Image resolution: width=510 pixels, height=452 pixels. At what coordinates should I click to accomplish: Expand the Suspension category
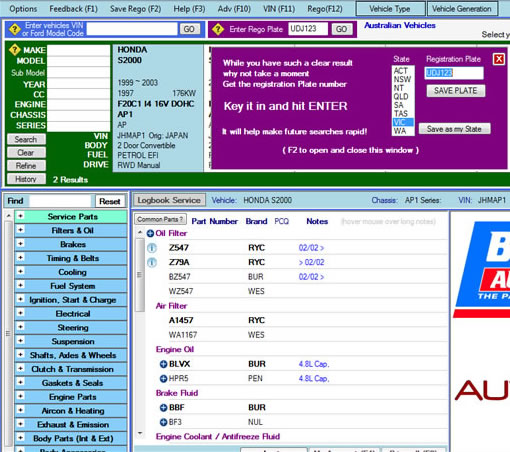point(20,341)
